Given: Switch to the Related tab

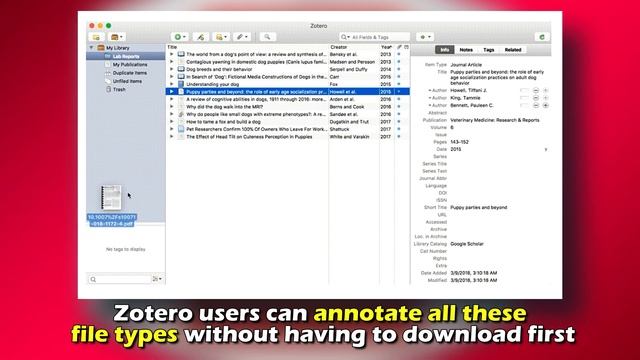Looking at the screenshot, I should [513, 50].
